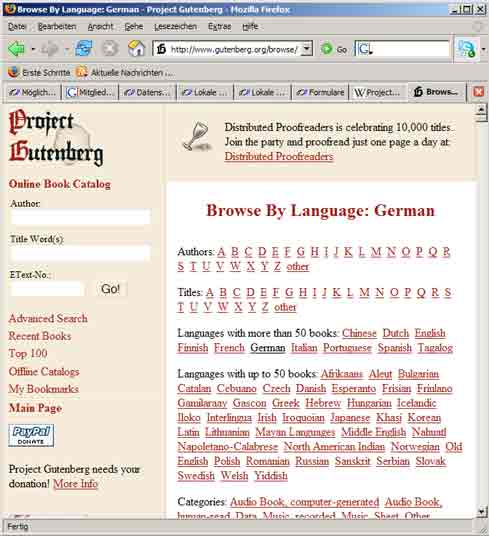Click the page scrollbar down arrow
Screen dimensions: 489x536
click(x=481, y=511)
